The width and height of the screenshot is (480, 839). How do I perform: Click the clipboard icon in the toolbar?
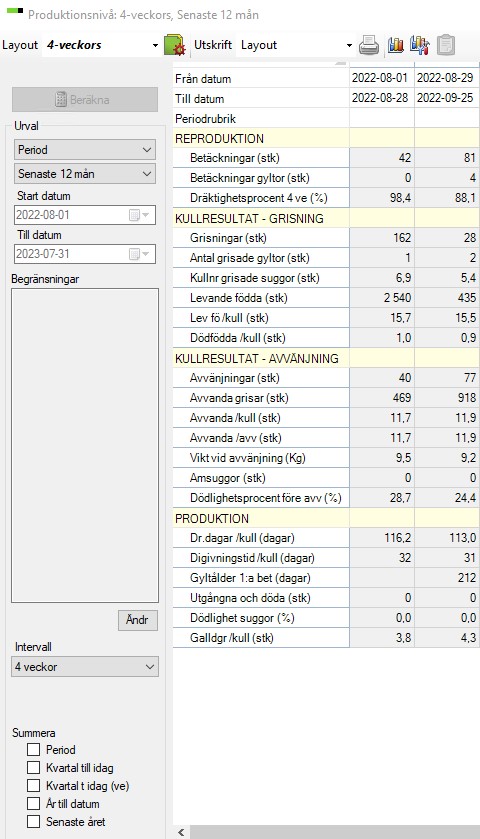tap(445, 45)
